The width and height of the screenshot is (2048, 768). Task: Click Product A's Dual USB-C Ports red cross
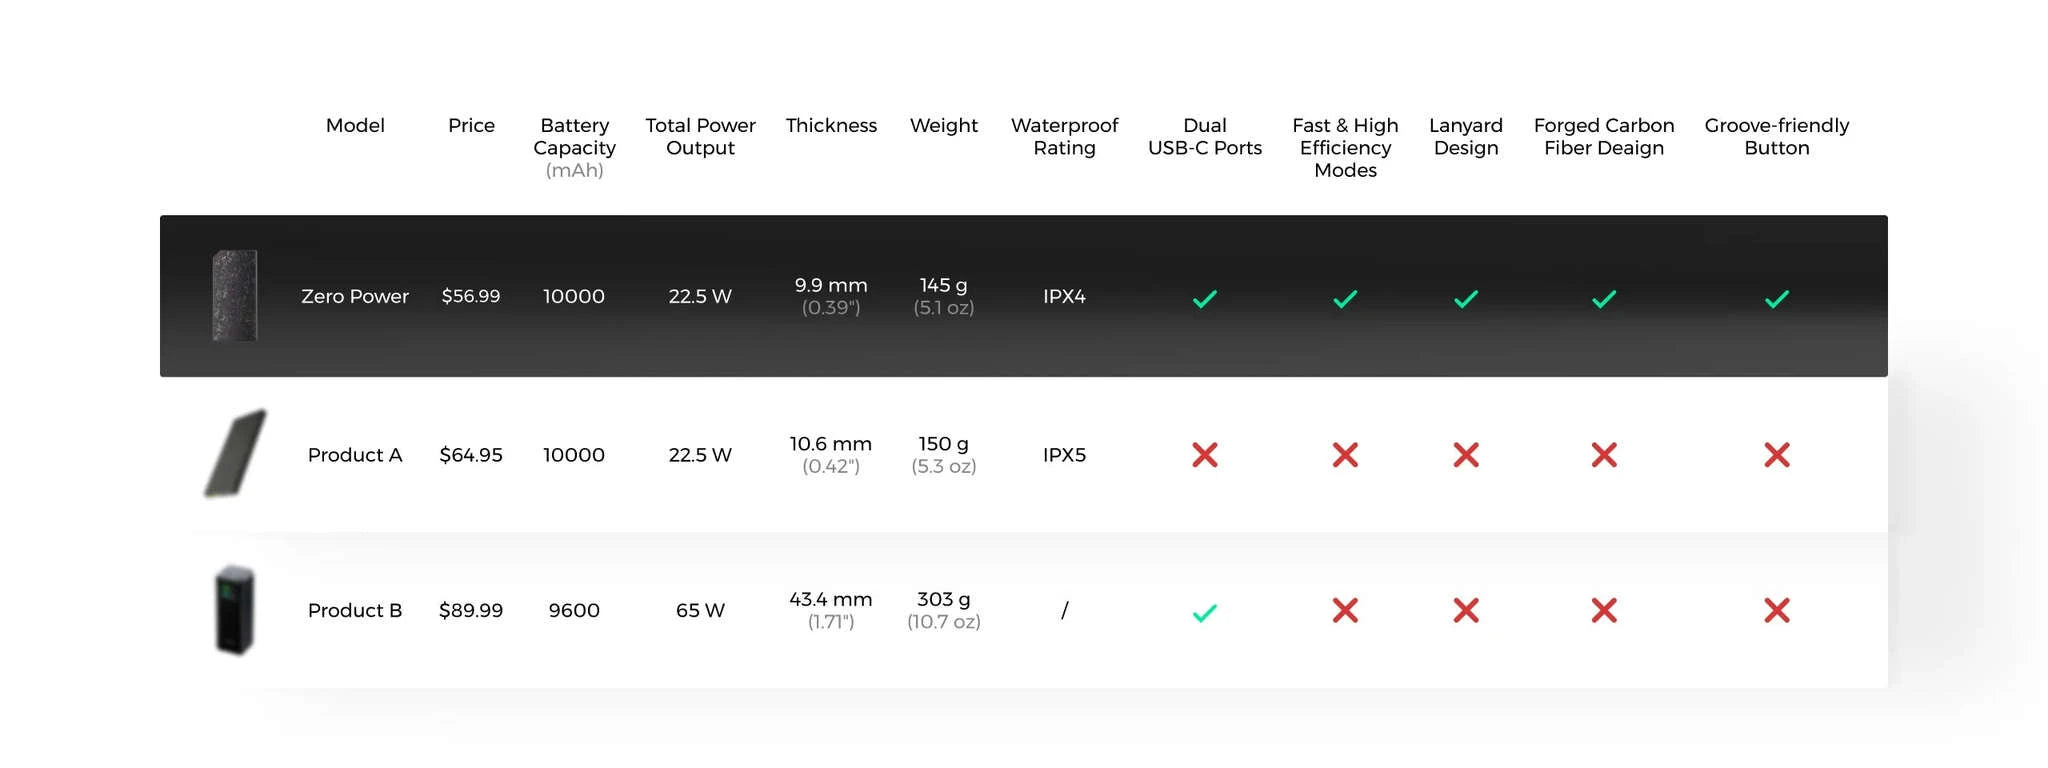(1204, 455)
